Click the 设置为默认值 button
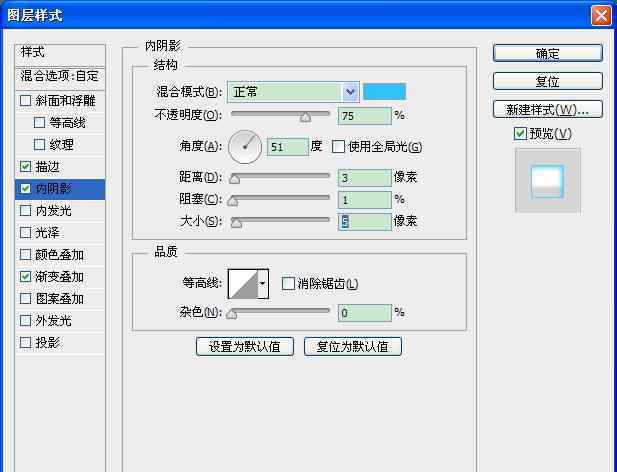 click(245, 347)
